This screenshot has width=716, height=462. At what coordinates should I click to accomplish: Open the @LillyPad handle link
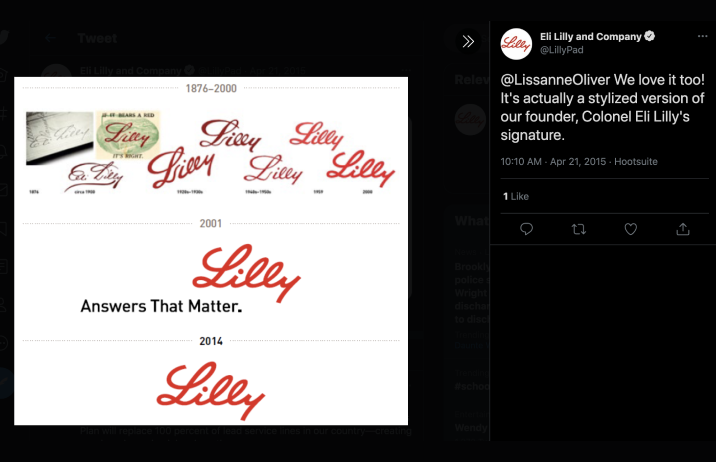click(x=562, y=50)
